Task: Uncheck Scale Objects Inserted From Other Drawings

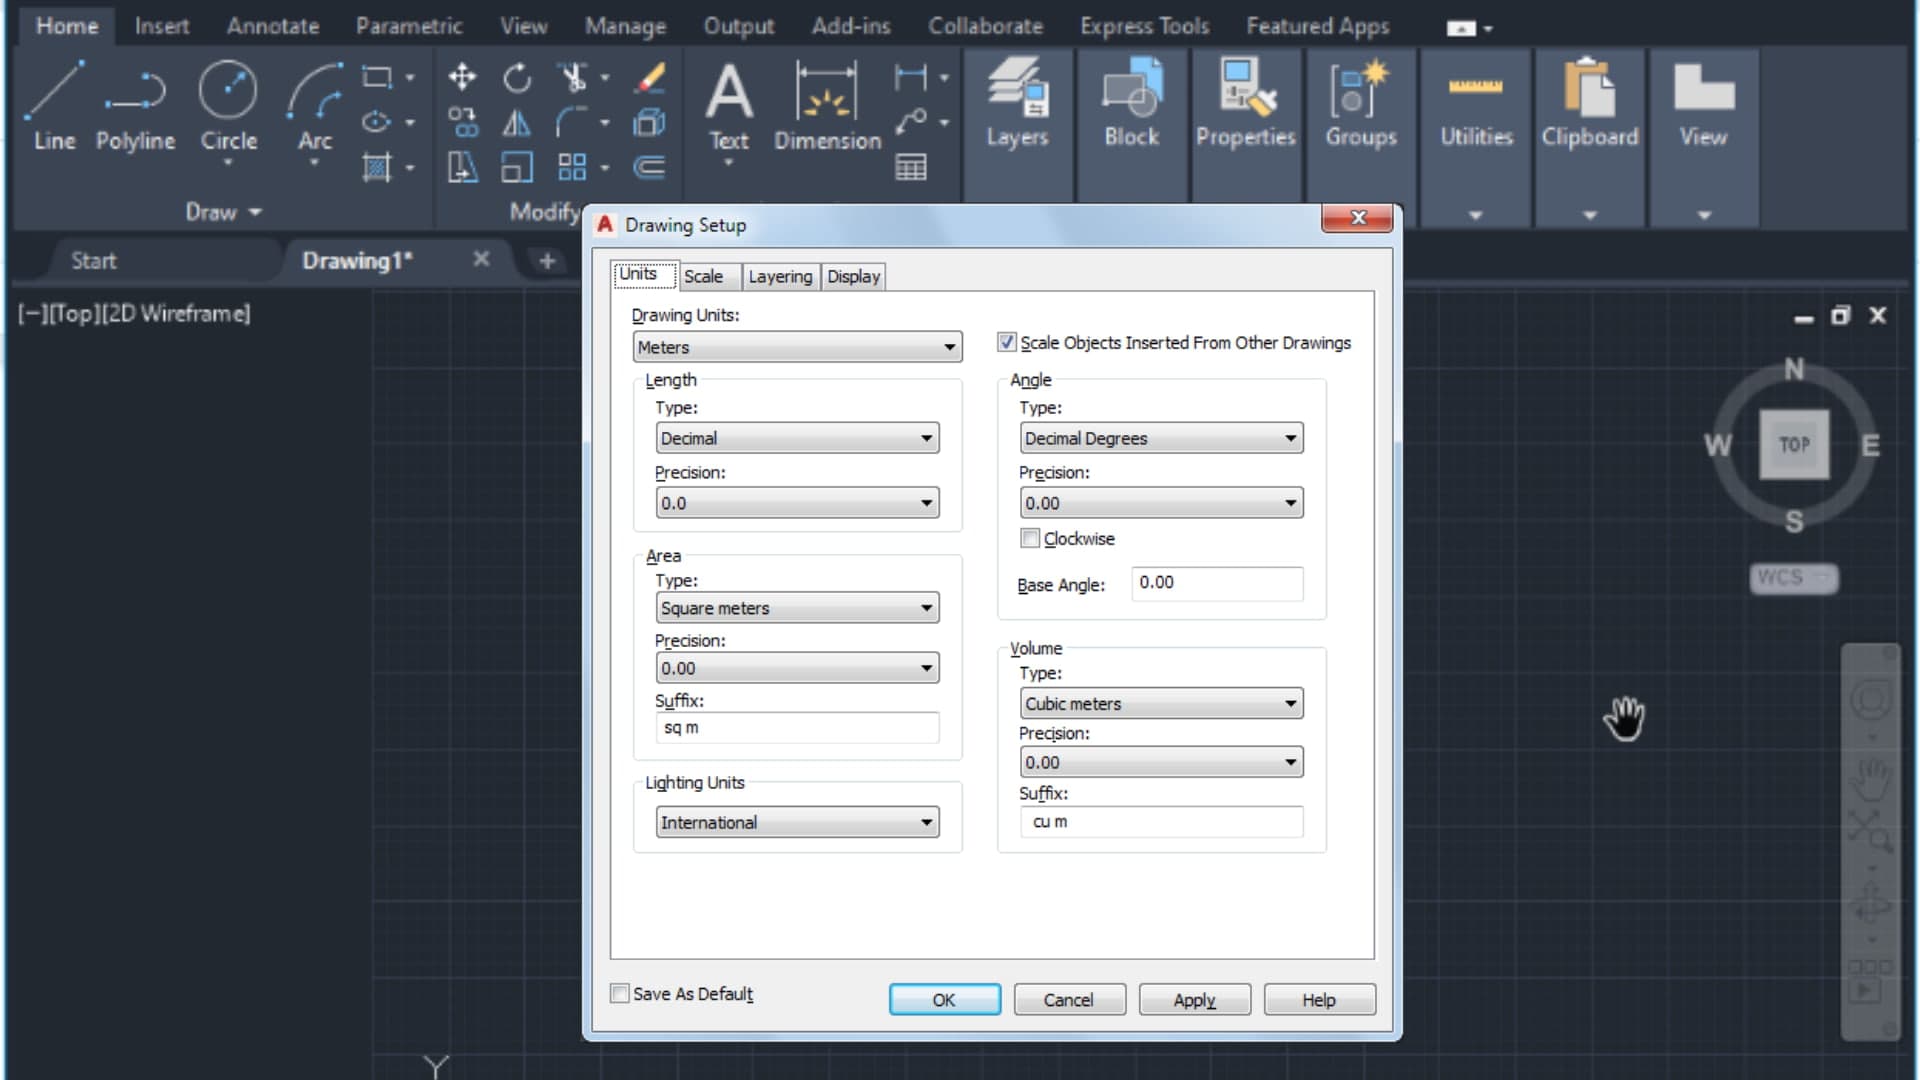Action: click(1007, 342)
